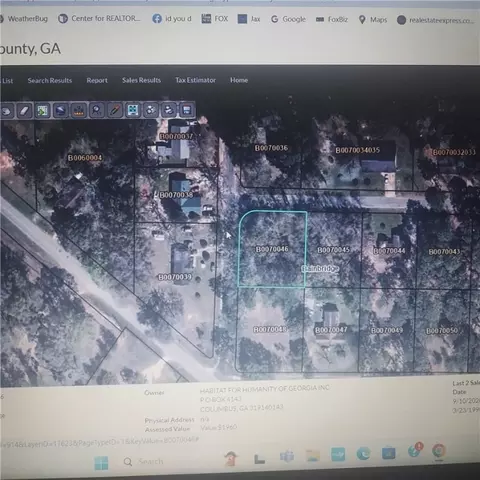Select parcel B0070048 label

pos(270,329)
